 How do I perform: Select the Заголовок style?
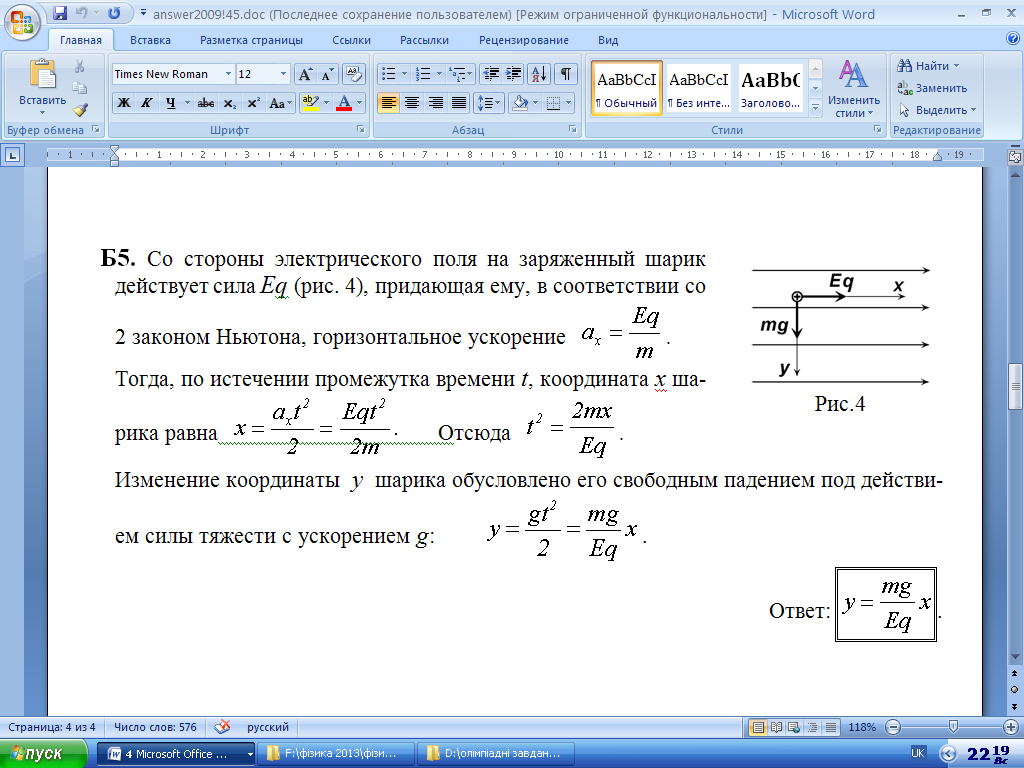click(771, 88)
